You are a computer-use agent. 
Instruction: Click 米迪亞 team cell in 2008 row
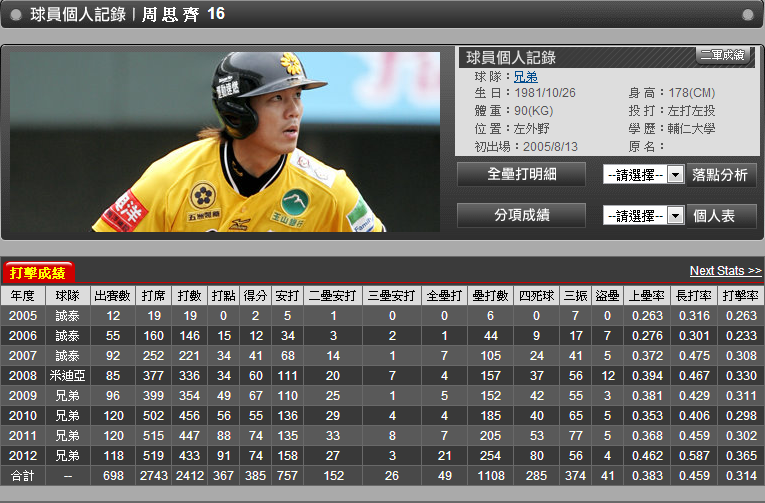tap(67, 376)
